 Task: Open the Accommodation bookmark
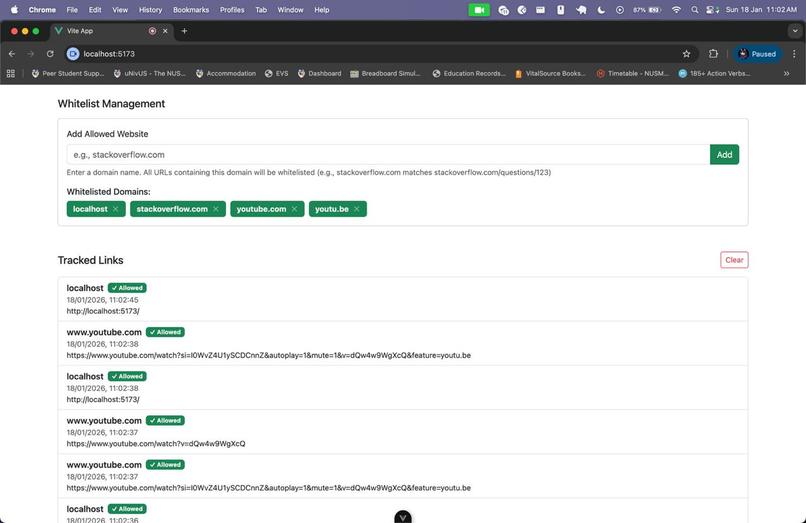click(226, 74)
